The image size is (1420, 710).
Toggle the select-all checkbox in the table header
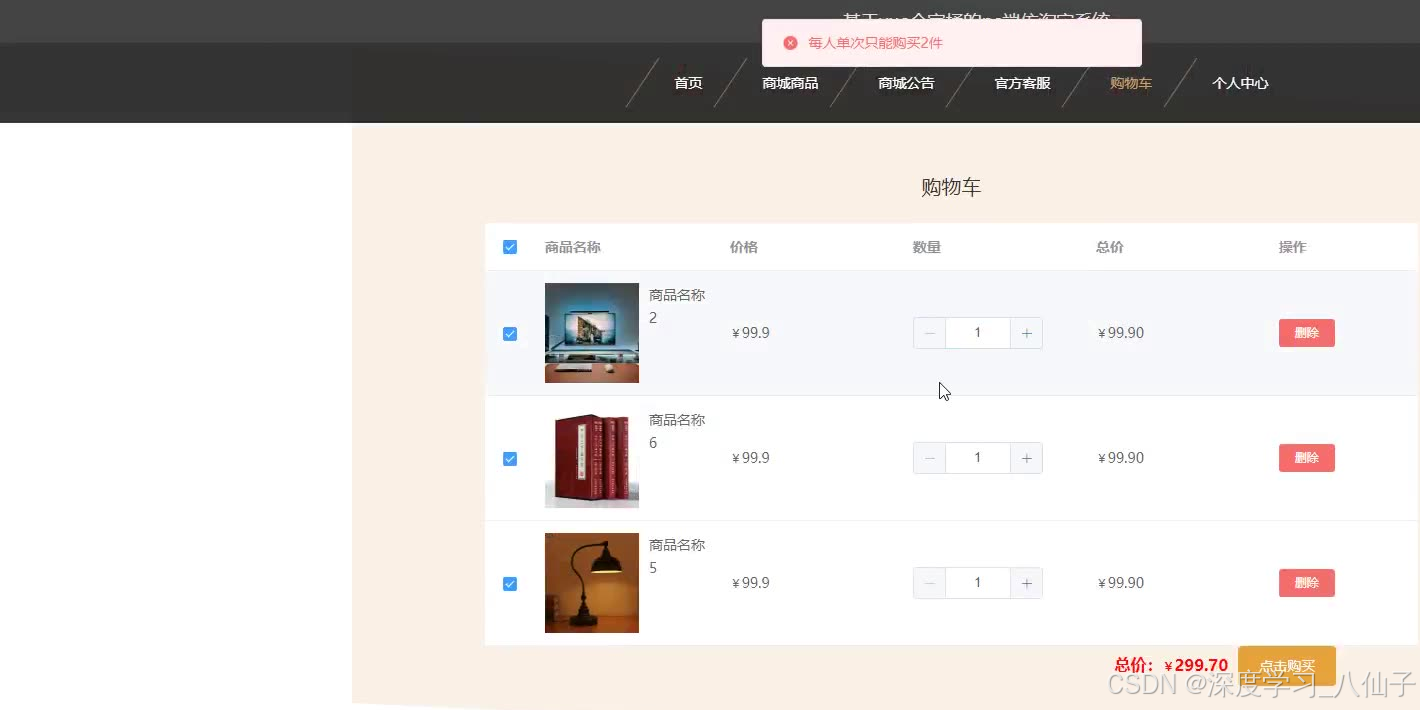coord(510,246)
